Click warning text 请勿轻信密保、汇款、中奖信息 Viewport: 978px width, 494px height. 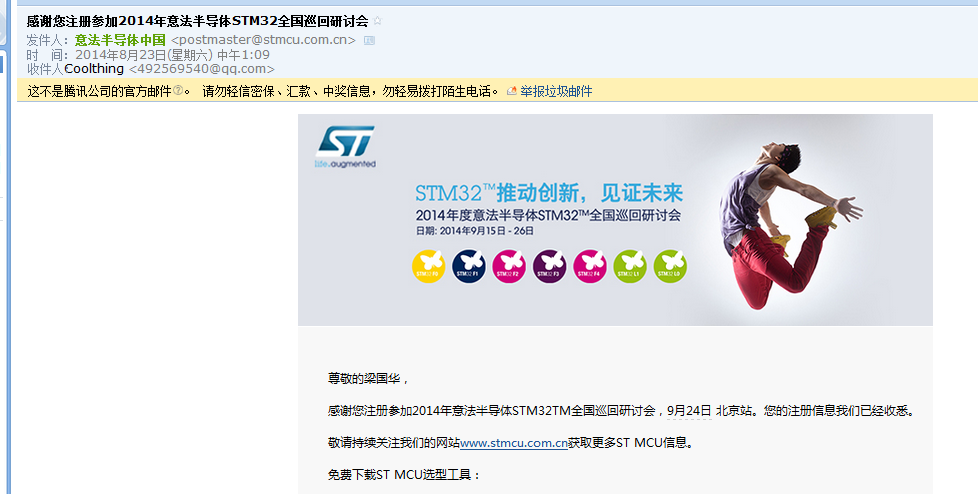(x=286, y=92)
